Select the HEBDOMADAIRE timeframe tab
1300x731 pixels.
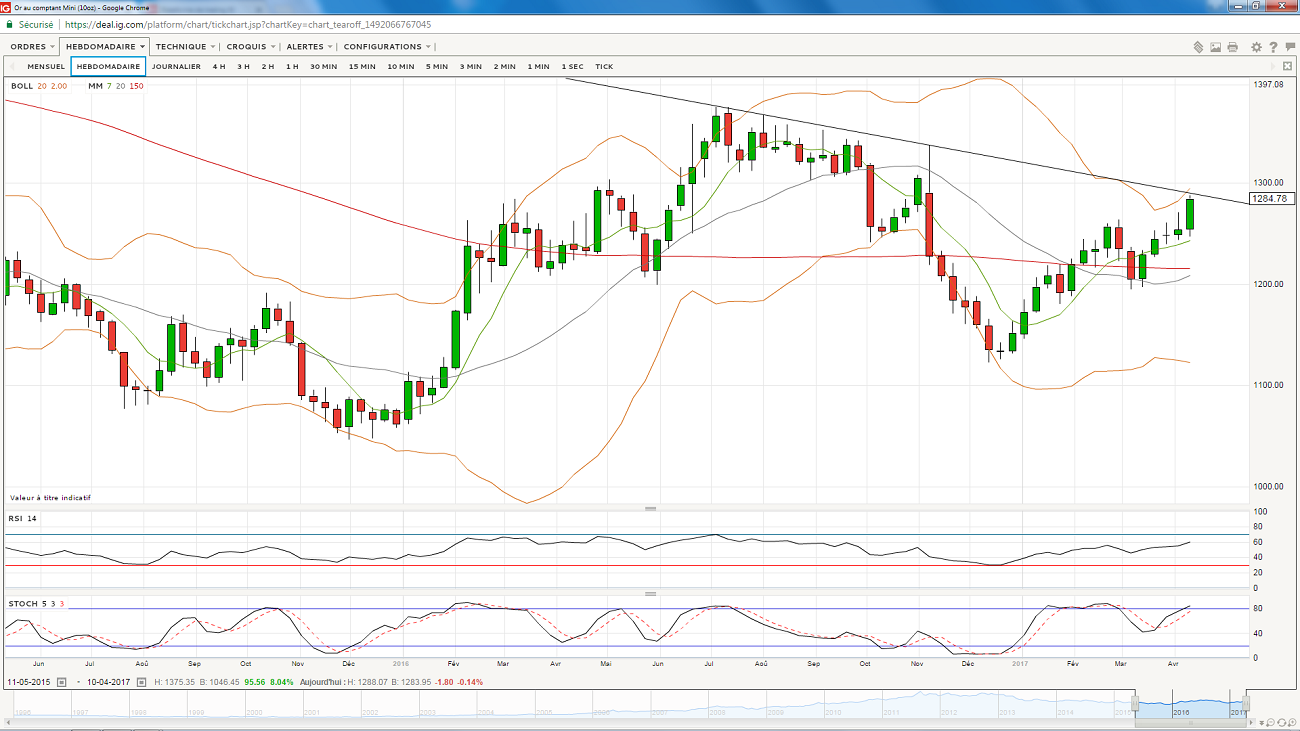click(x=108, y=67)
